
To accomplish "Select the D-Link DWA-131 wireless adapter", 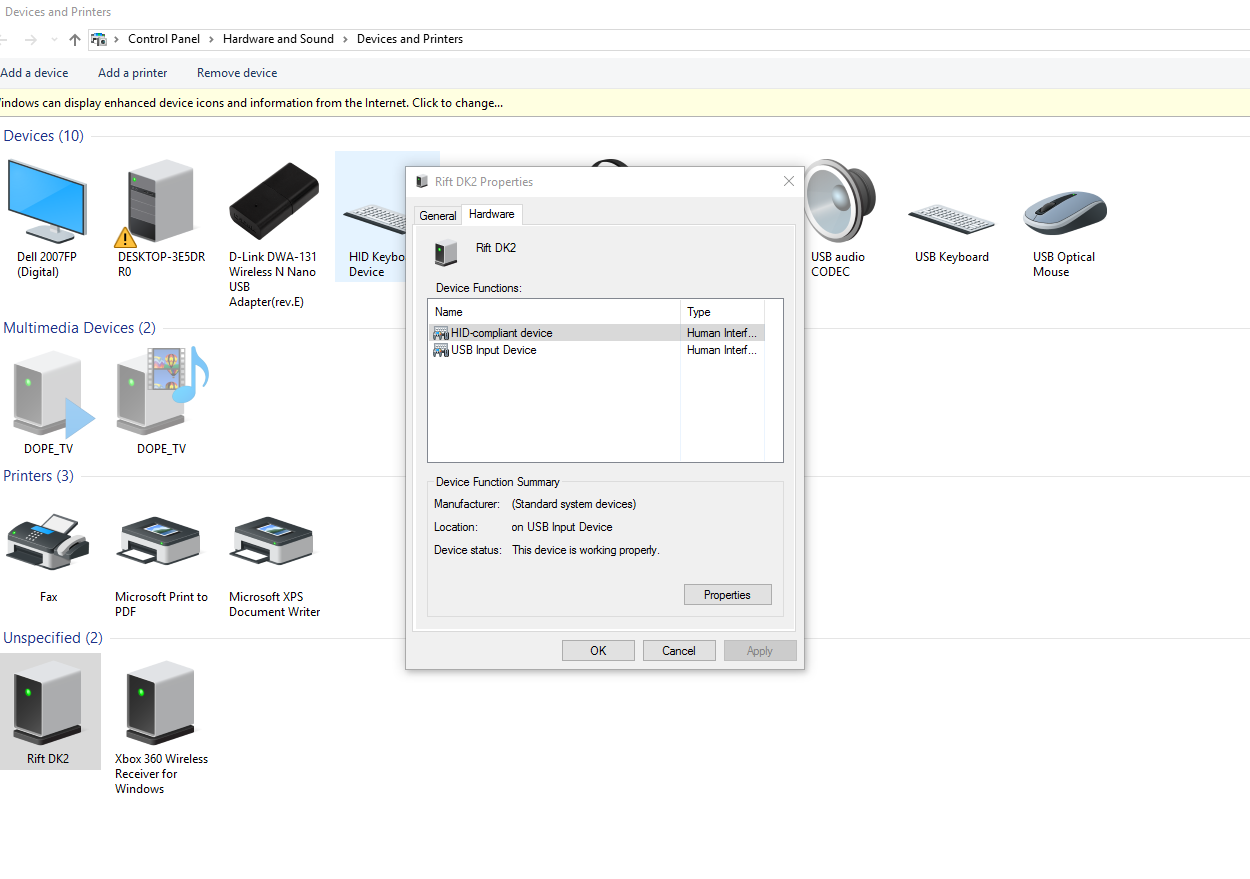I will pyautogui.click(x=274, y=233).
